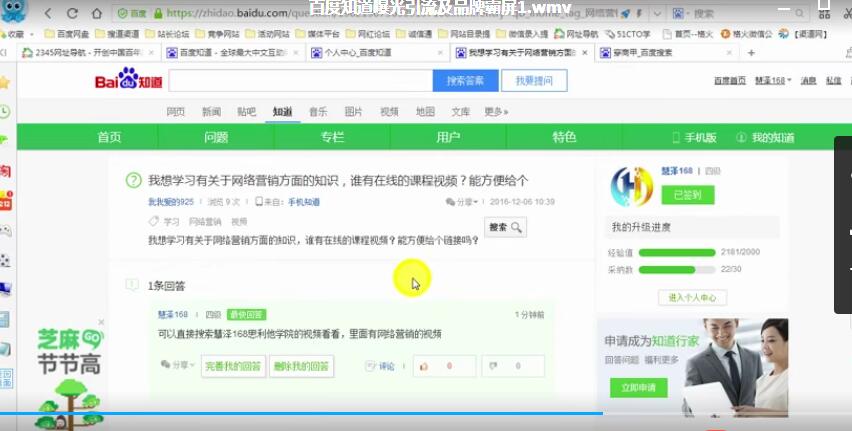Image resolution: width=852 pixels, height=431 pixels.
Task: Close the 芝麻 floating ad with its X
Action: pos(101,322)
